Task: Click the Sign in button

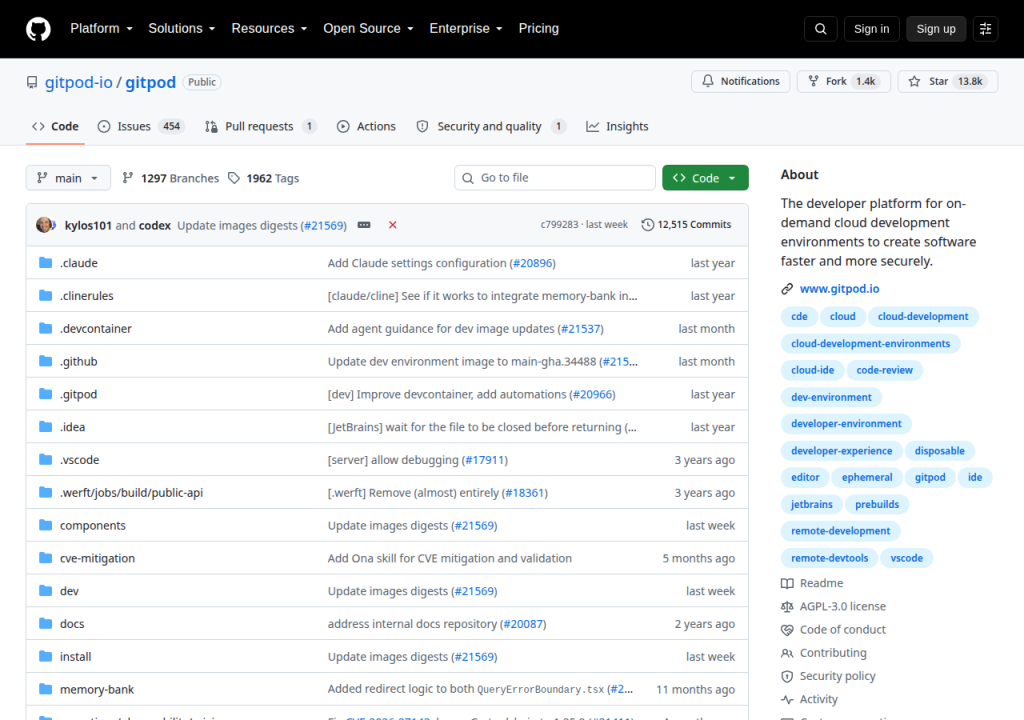Action: tap(871, 29)
